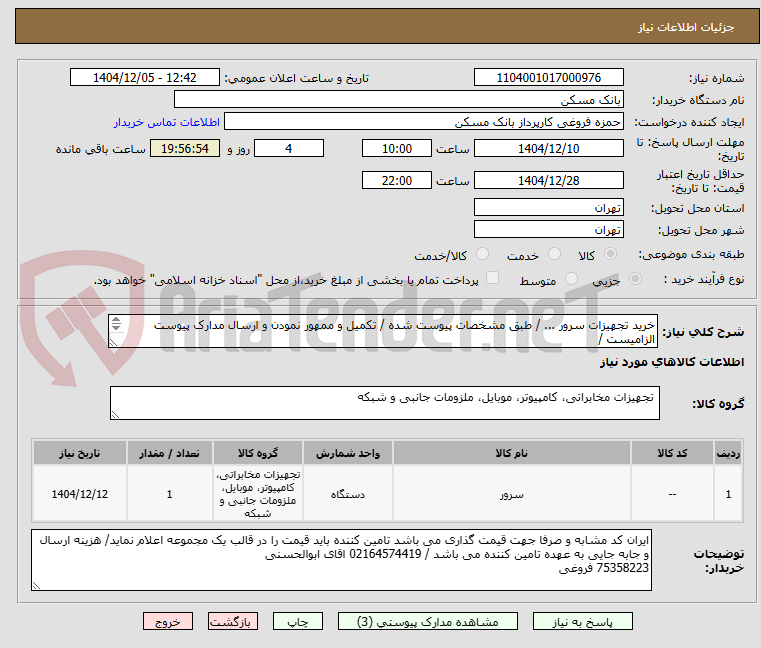The image size is (761, 648).
Task: Select the خدمت radio button
Action: coord(554,254)
